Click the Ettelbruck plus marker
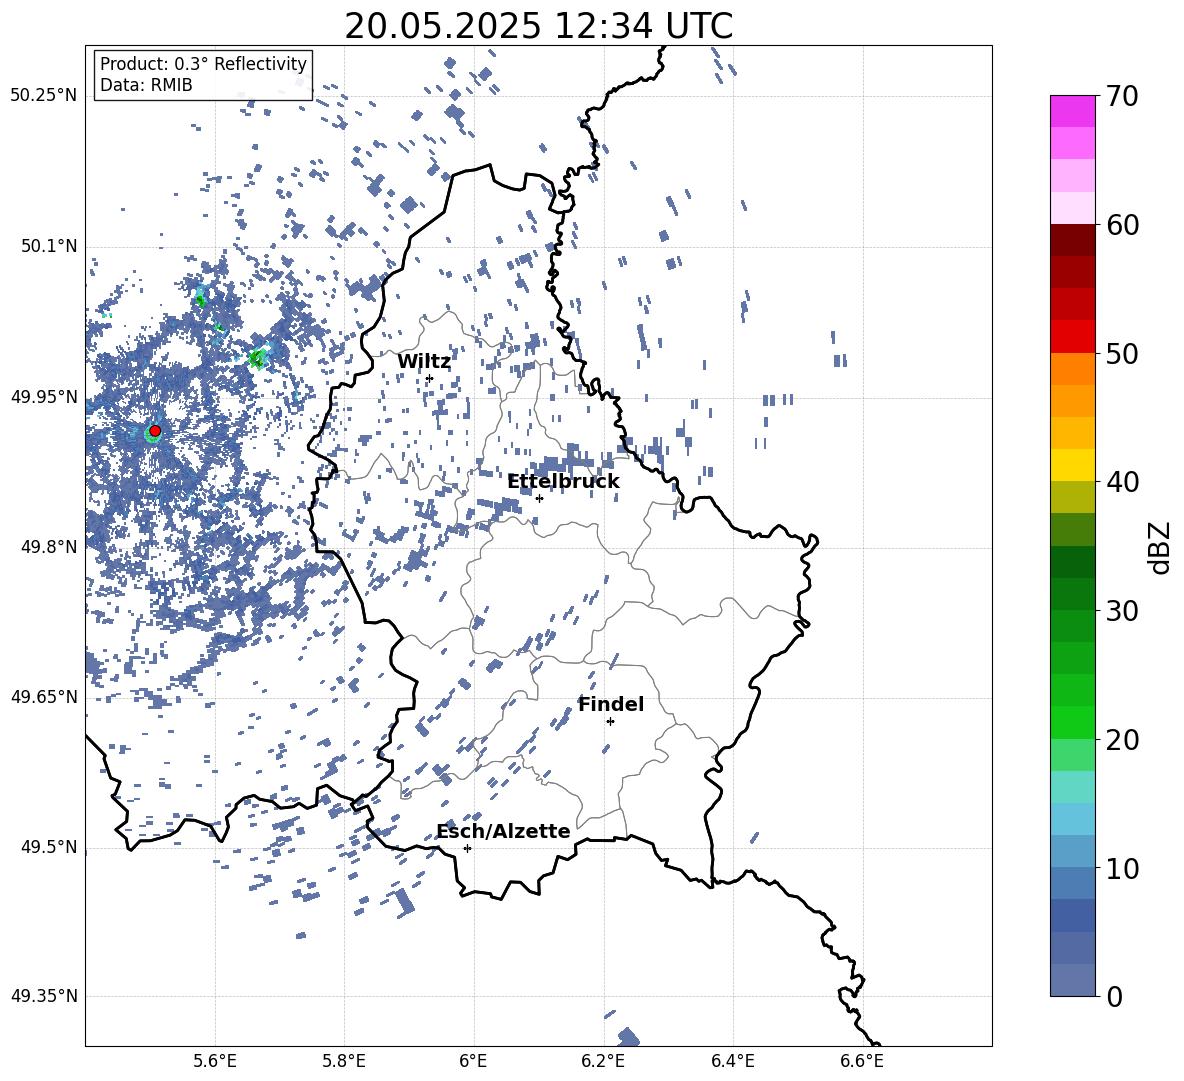1184x1081 pixels. click(x=539, y=498)
